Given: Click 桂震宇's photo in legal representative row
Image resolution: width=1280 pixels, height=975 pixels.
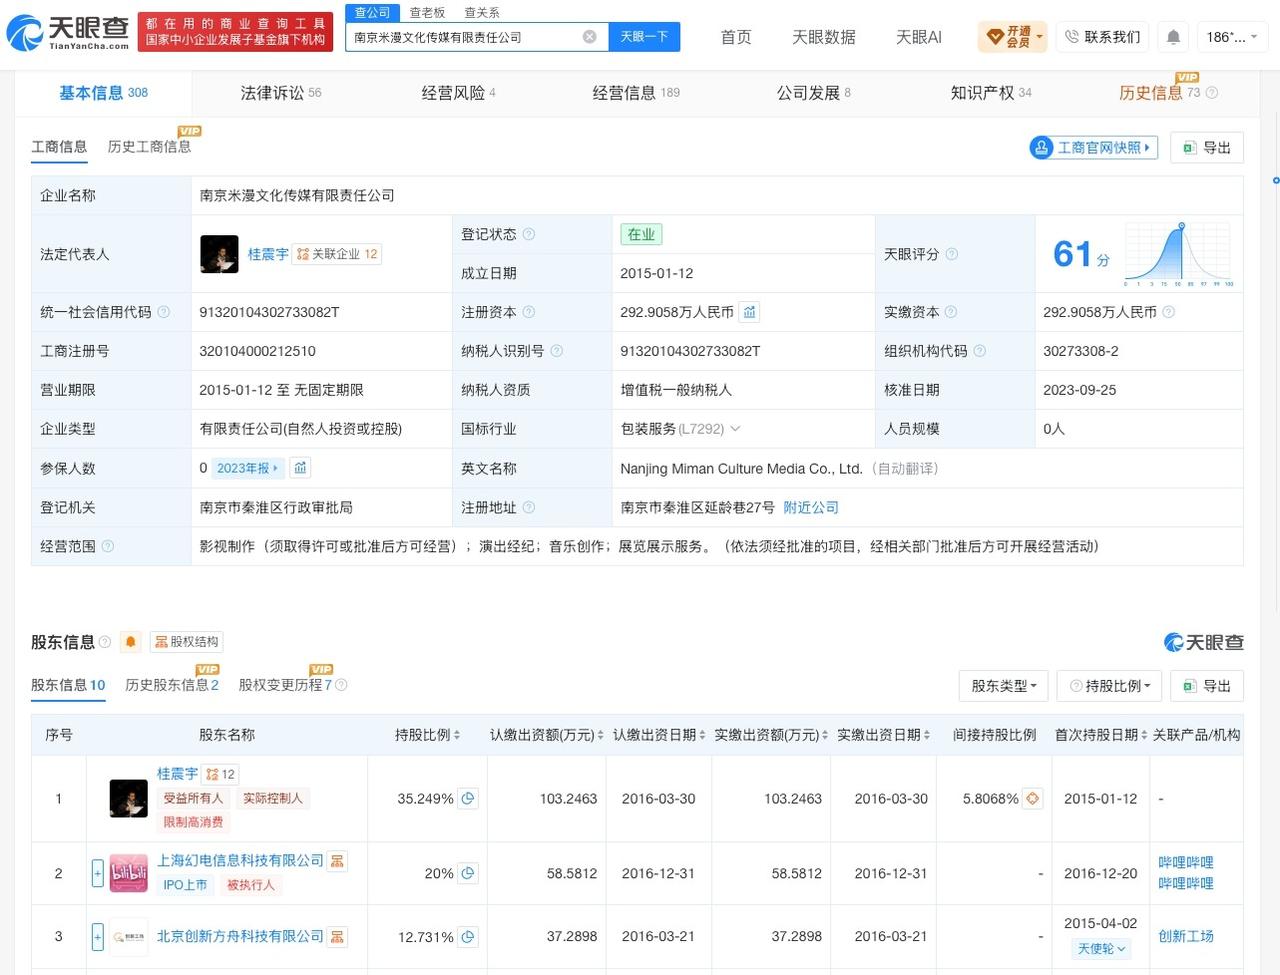Looking at the screenshot, I should 219,254.
